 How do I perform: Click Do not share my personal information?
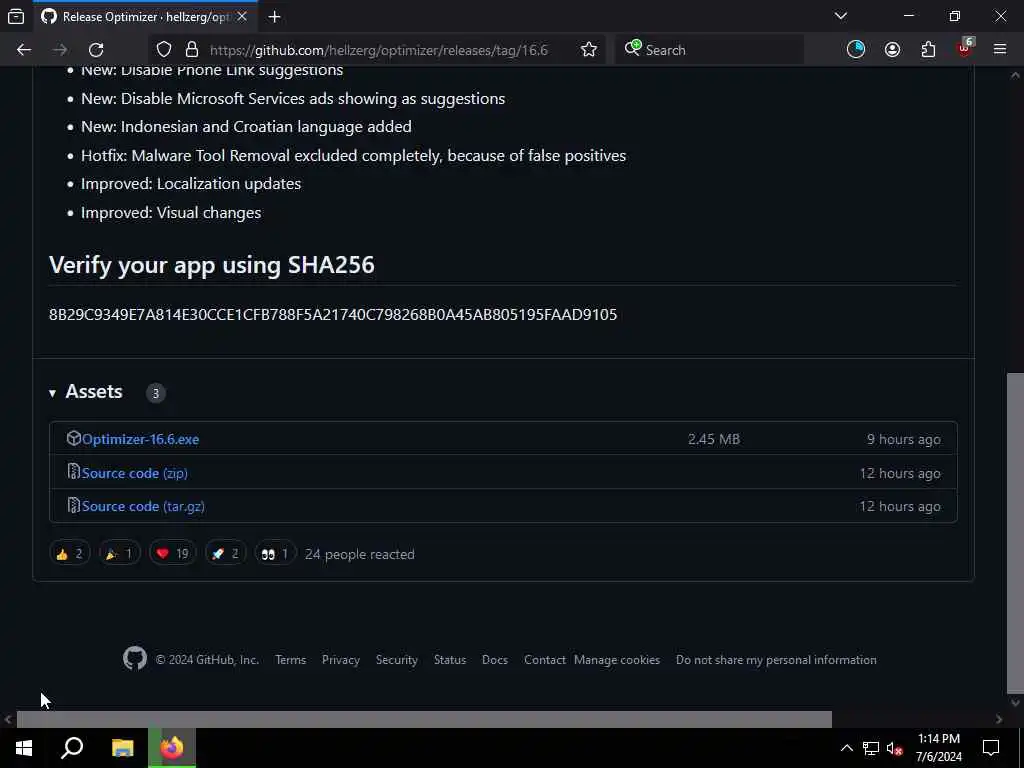point(776,660)
